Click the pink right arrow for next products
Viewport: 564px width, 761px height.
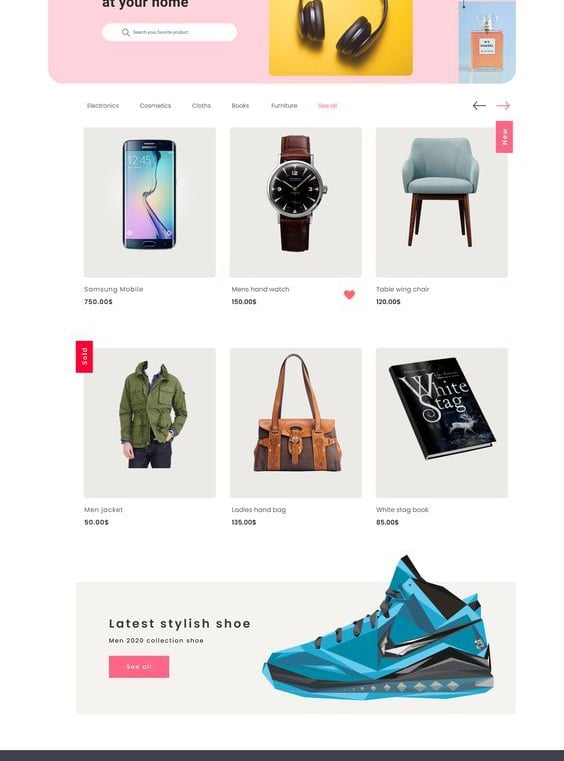(x=503, y=105)
